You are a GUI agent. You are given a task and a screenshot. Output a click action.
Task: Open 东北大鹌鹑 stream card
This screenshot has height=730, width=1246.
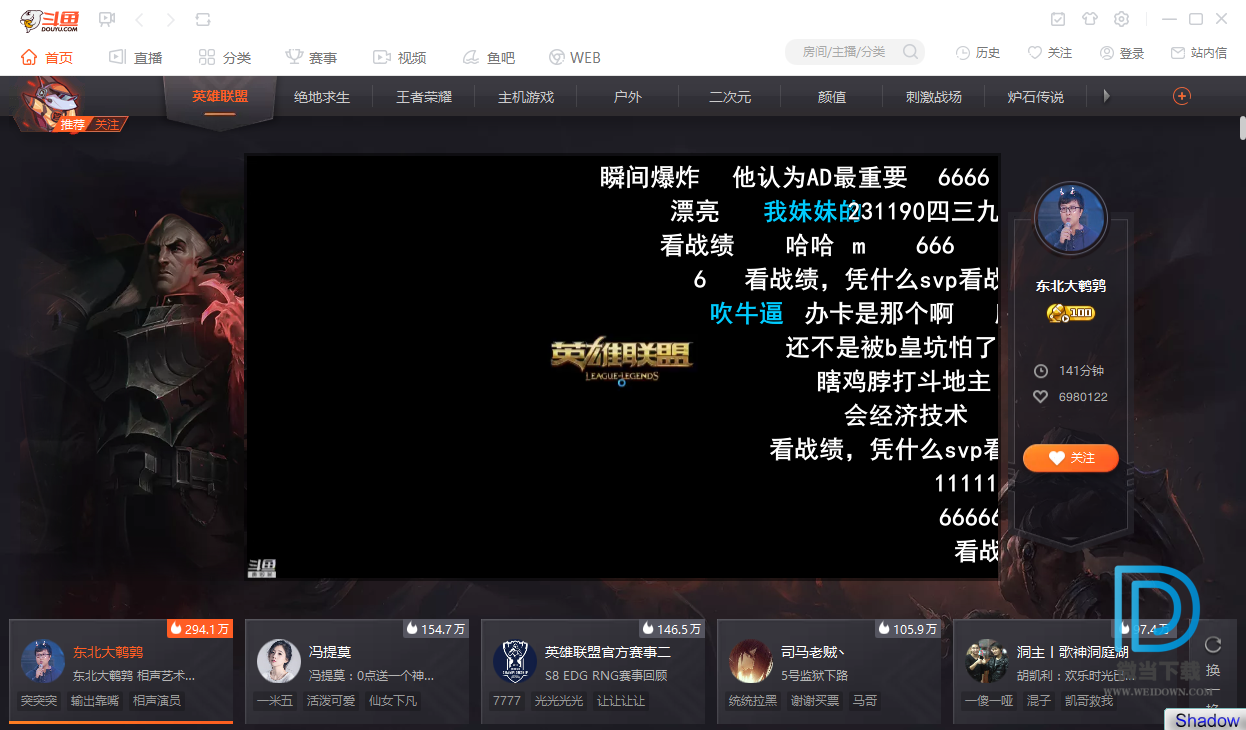pos(121,669)
